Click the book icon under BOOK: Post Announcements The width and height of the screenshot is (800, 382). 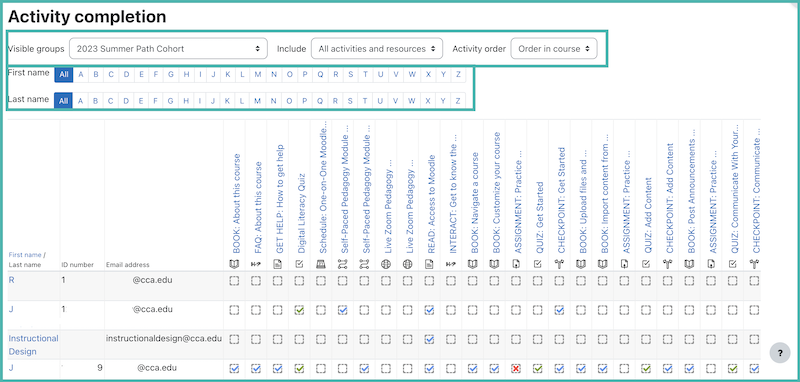[690, 264]
